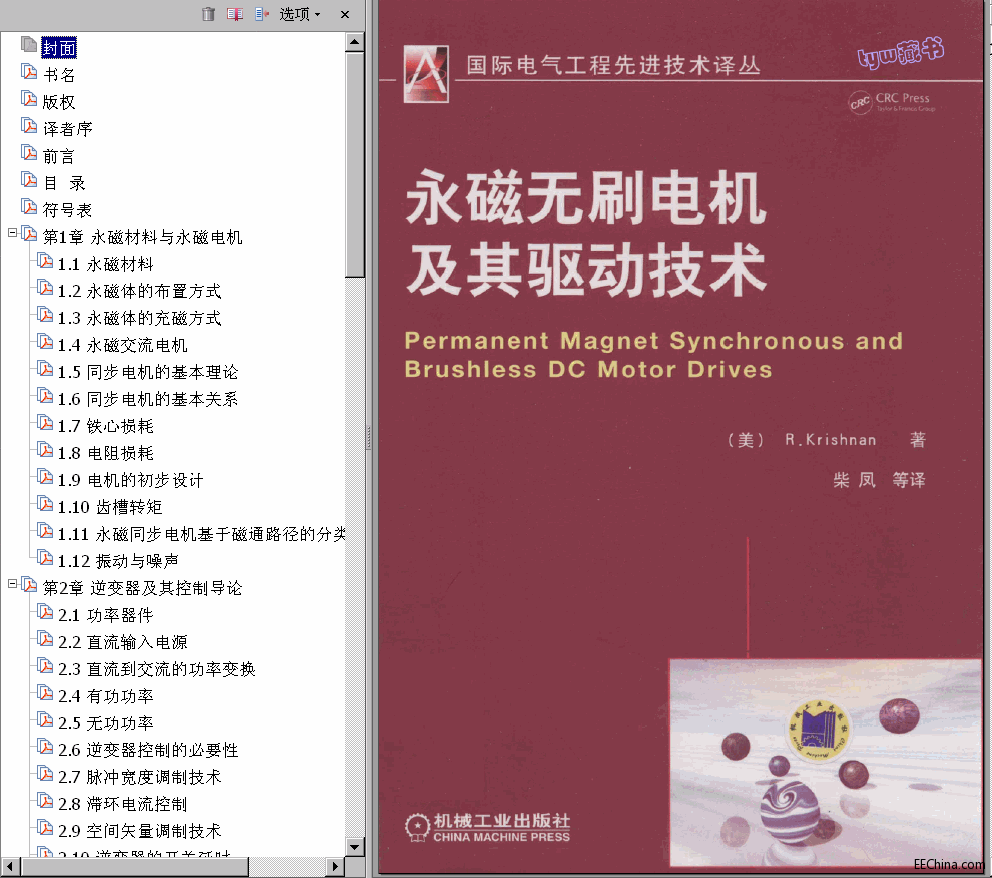
Task: Click the expand current bookmark icon
Action: coord(262,14)
